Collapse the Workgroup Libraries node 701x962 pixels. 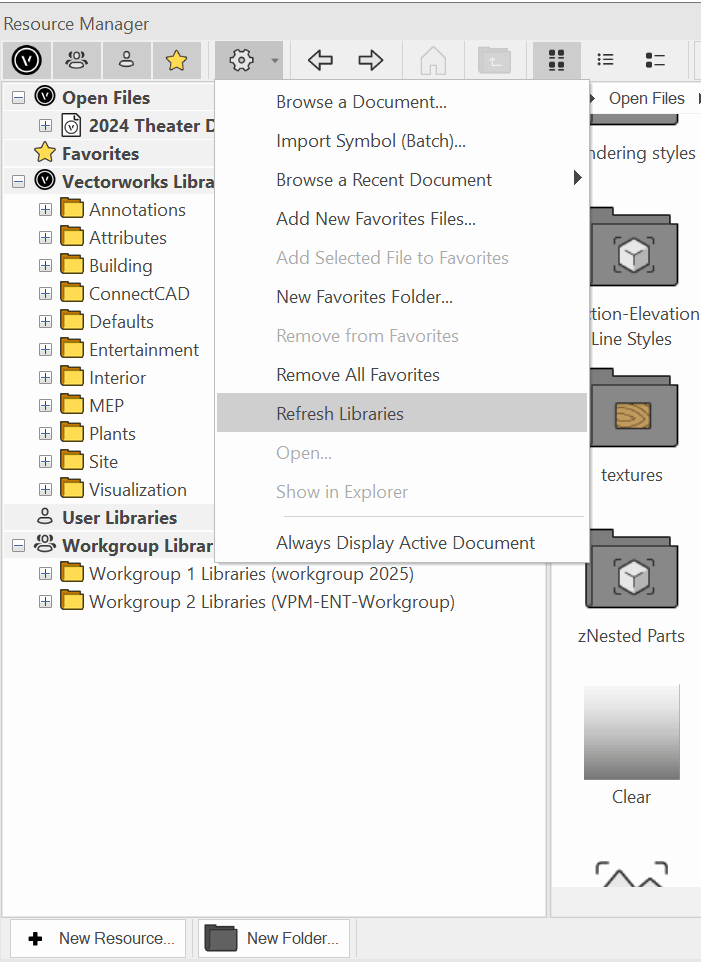[19, 545]
